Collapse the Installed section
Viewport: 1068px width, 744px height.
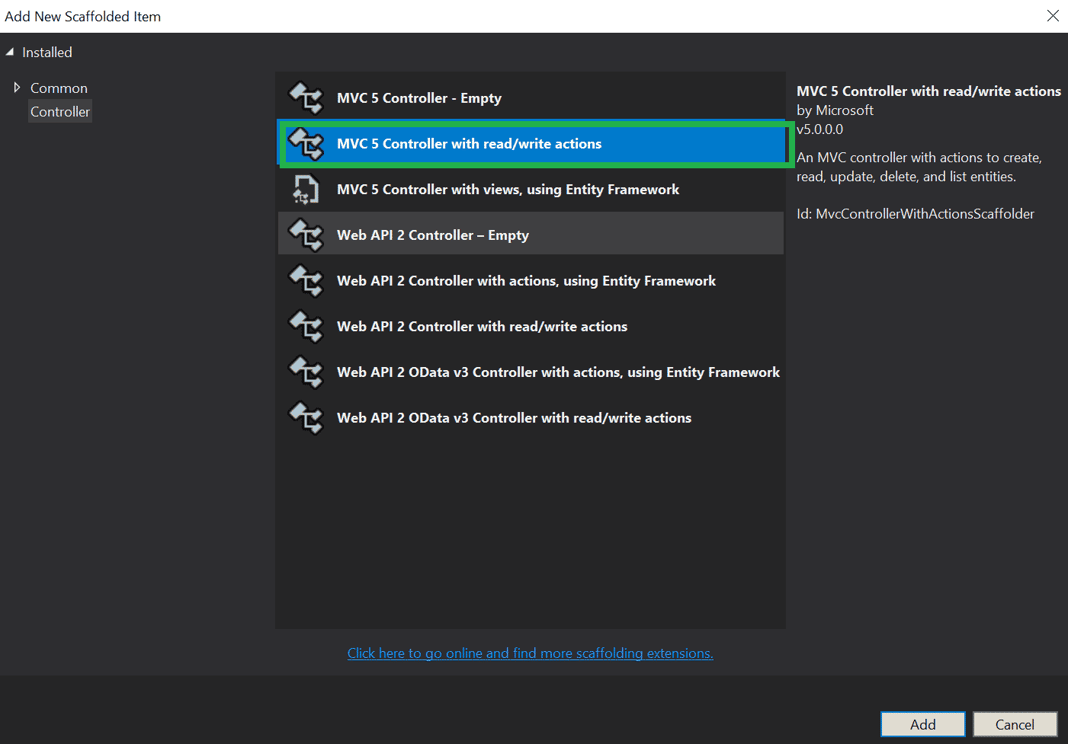pyautogui.click(x=12, y=52)
